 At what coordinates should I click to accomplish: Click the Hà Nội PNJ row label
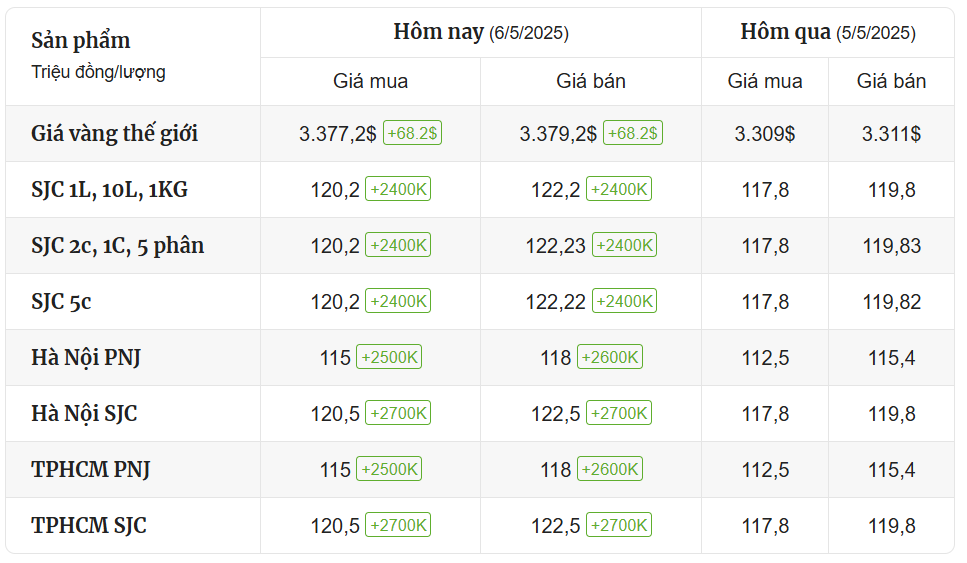[x=86, y=358]
